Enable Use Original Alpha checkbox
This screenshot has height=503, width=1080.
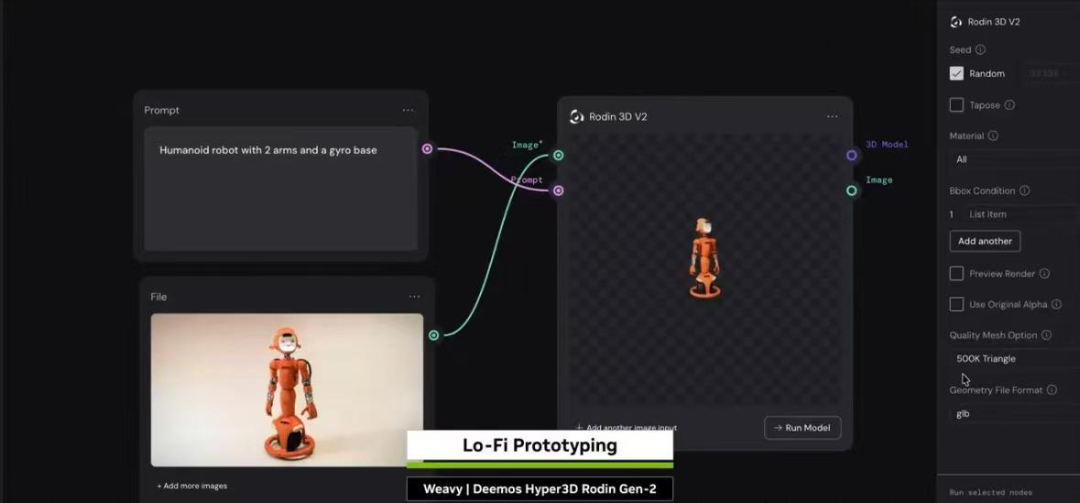(957, 304)
